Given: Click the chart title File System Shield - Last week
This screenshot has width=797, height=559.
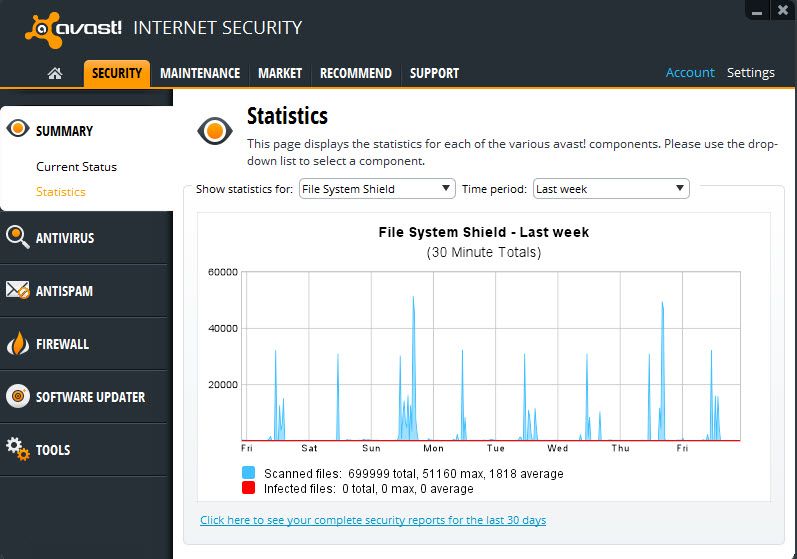Looking at the screenshot, I should pyautogui.click(x=483, y=232).
